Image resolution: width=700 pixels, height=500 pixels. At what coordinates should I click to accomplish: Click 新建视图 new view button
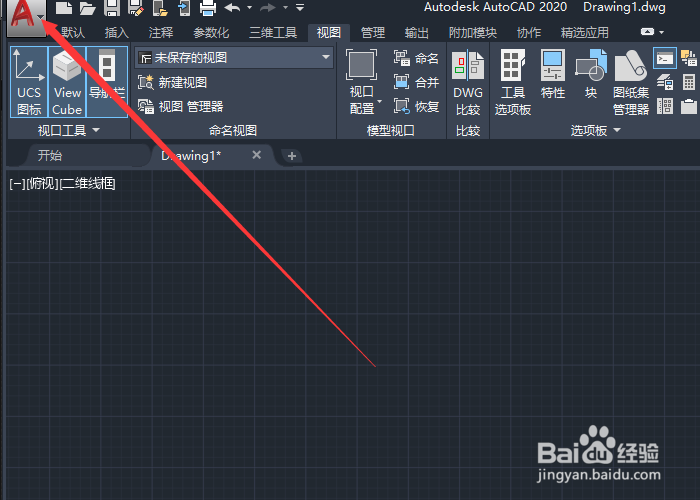pos(172,83)
